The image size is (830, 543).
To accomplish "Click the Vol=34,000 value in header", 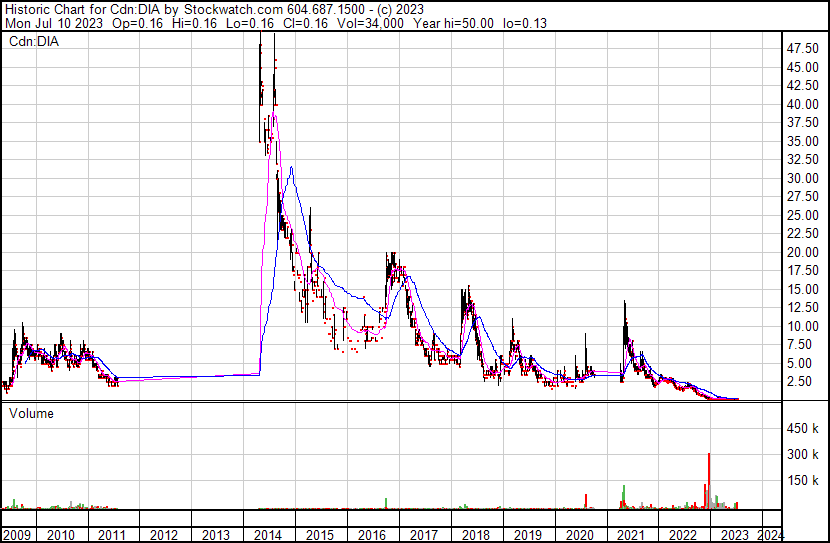I will [x=370, y=22].
